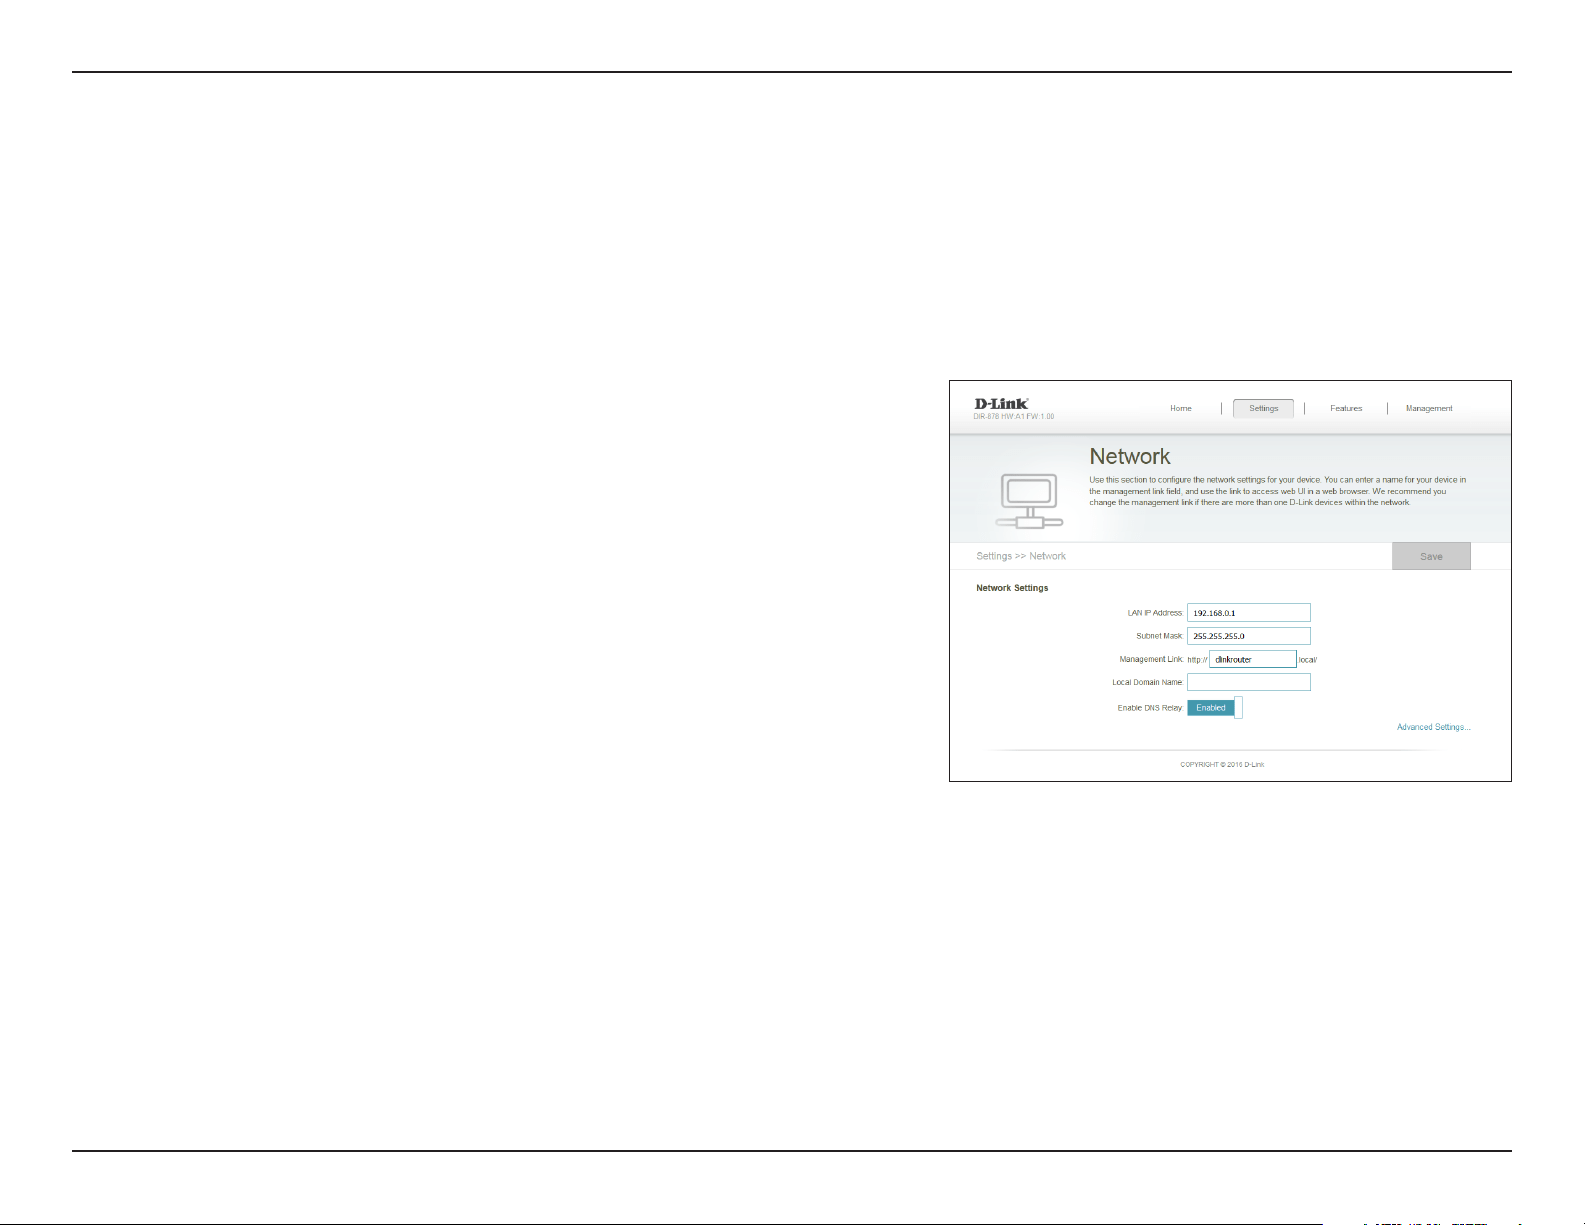Click the D-Link logo
The image size is (1585, 1225).
[1001, 403]
